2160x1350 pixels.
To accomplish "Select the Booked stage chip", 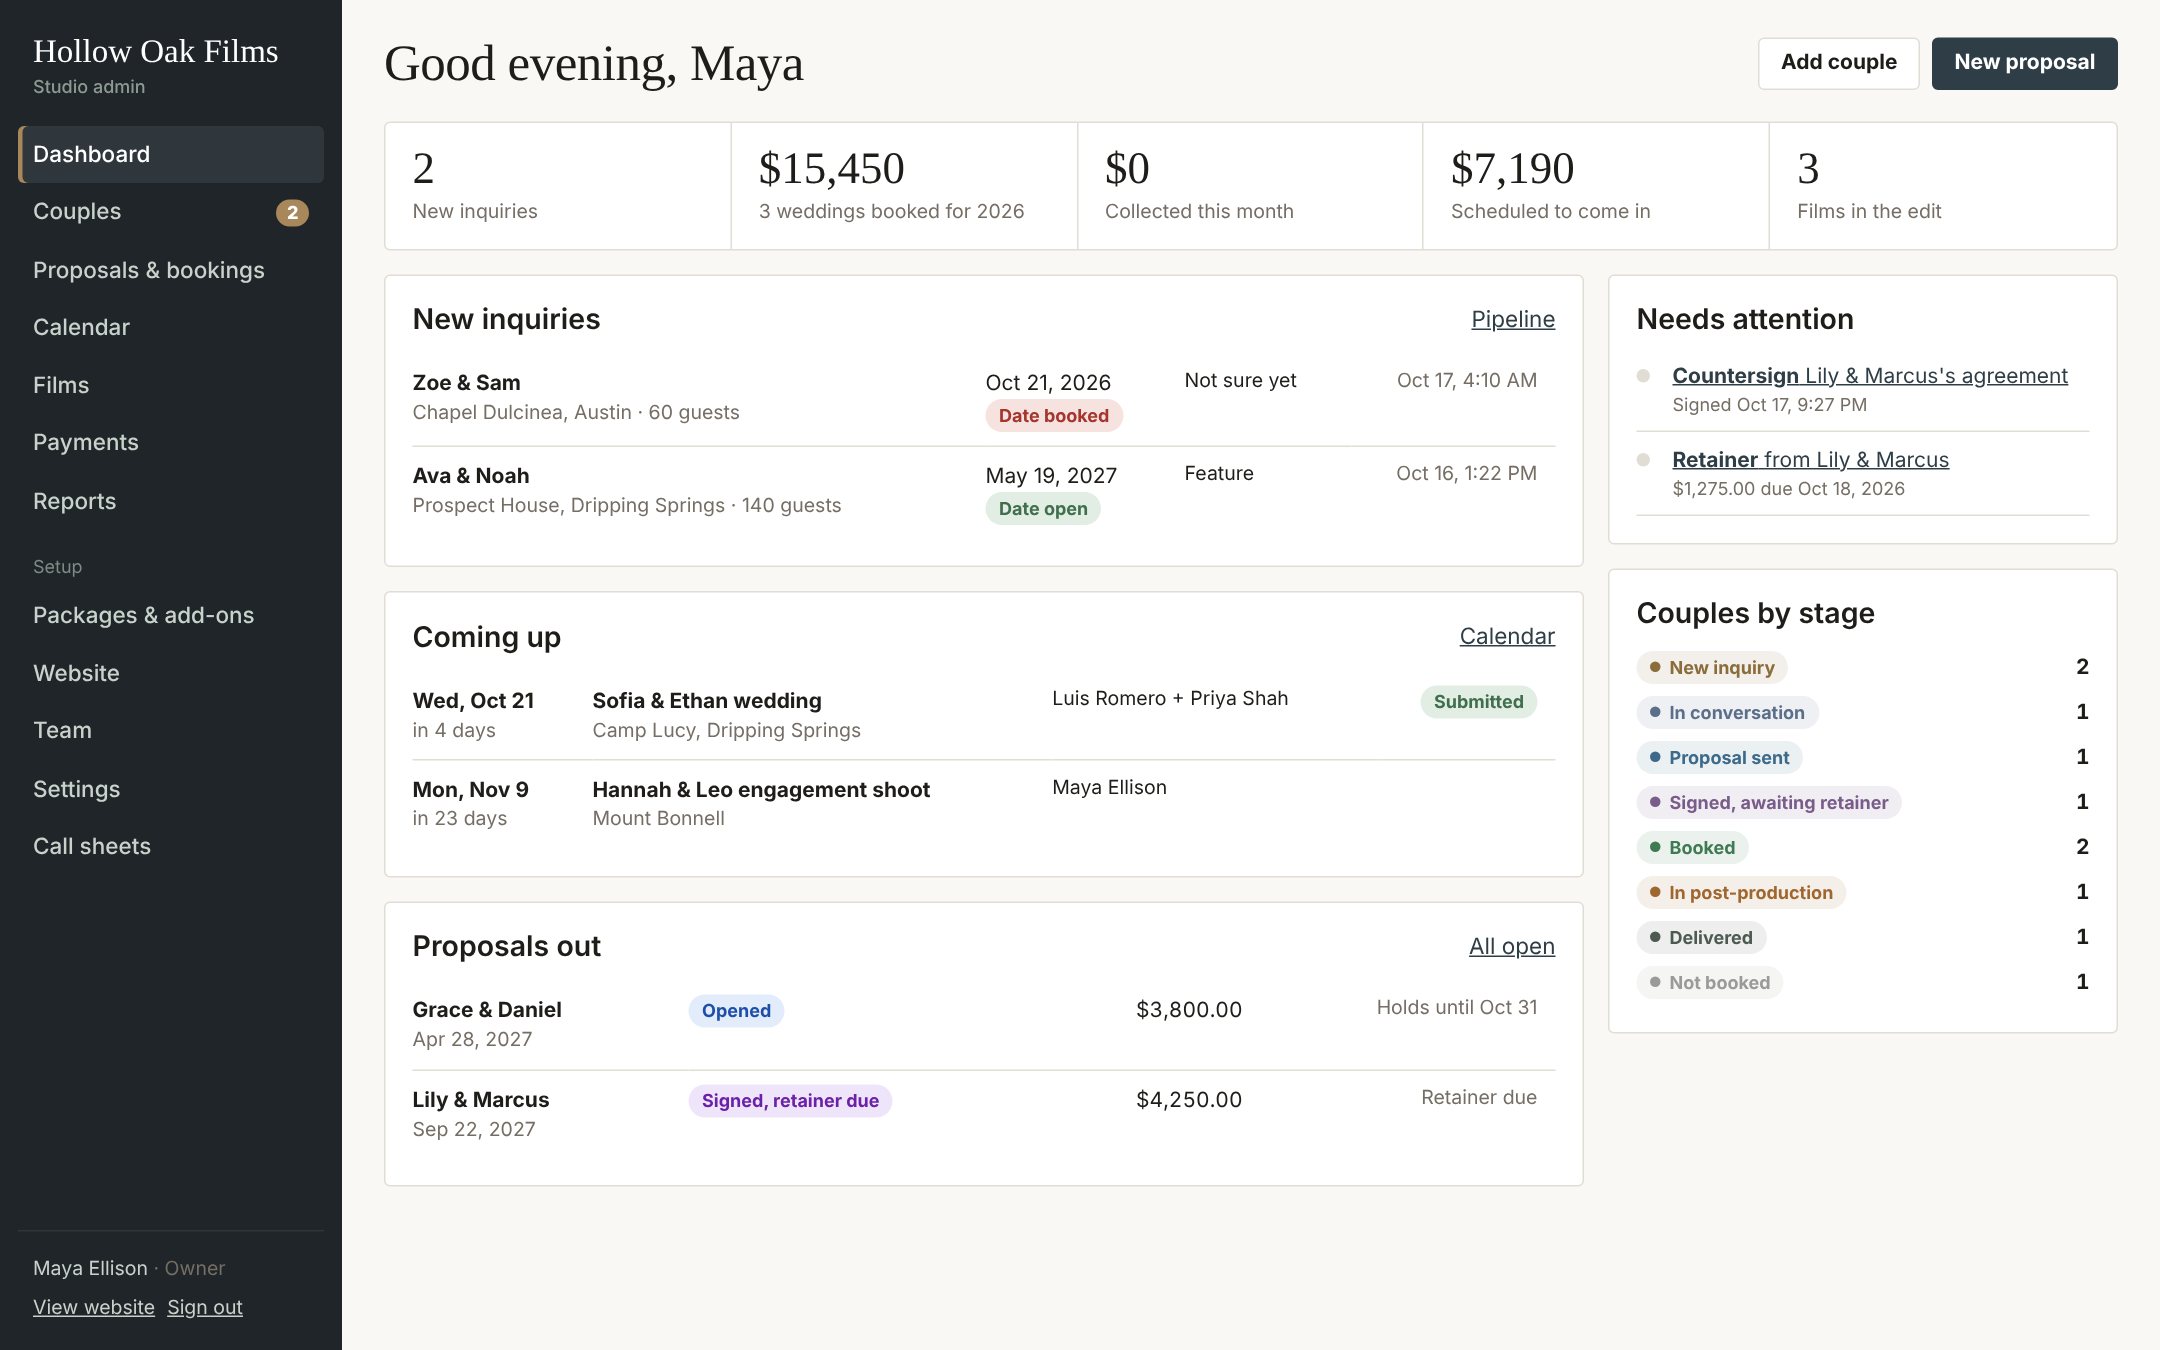I will 1692,848.
